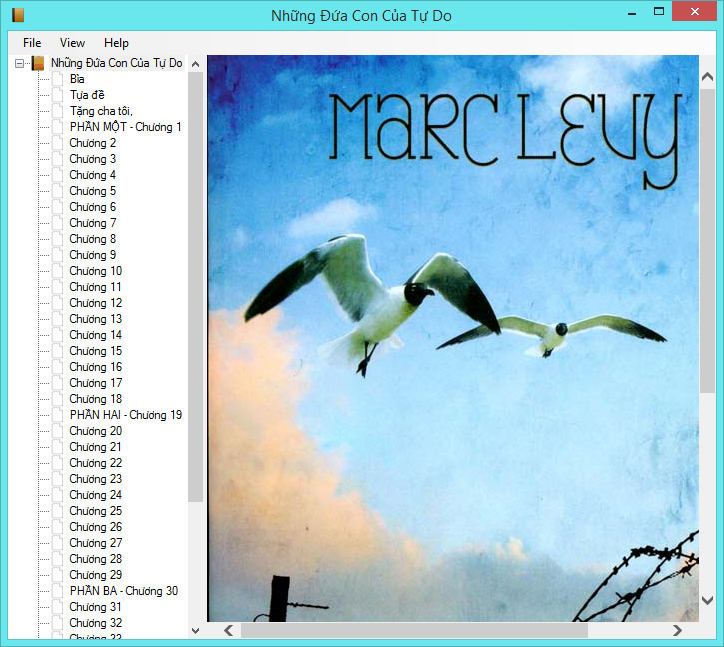This screenshot has height=647, width=724.
Task: Open the Tựa đề entry
Action: click(x=87, y=95)
